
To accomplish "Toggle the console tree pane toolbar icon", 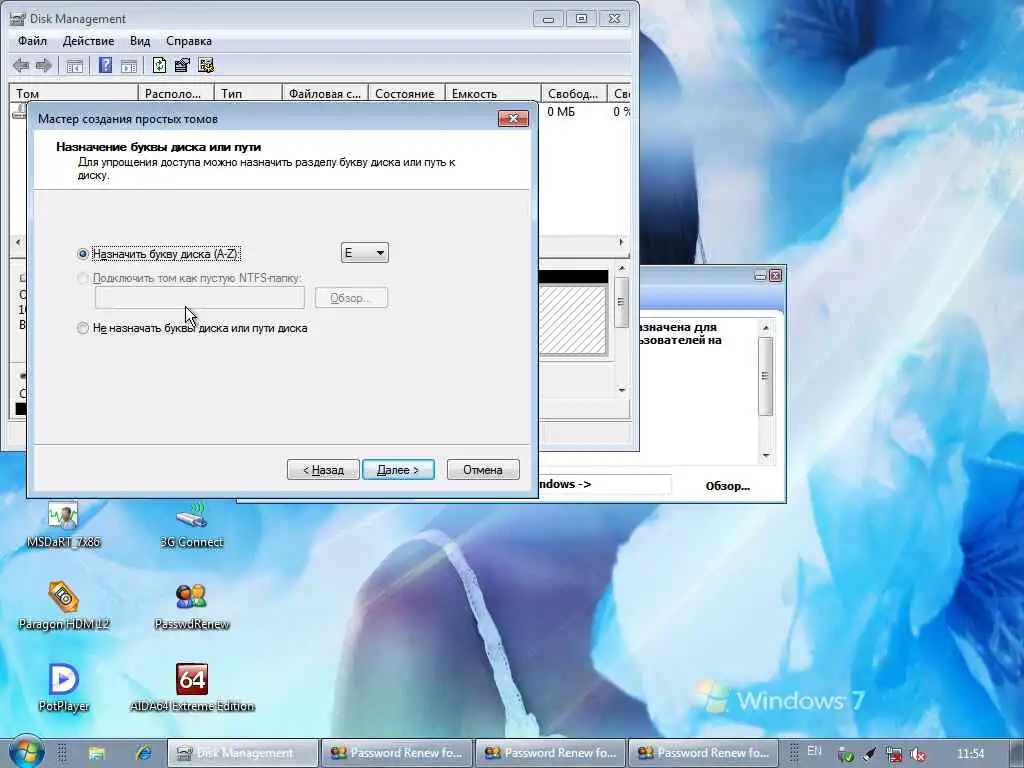I will (x=74, y=65).
